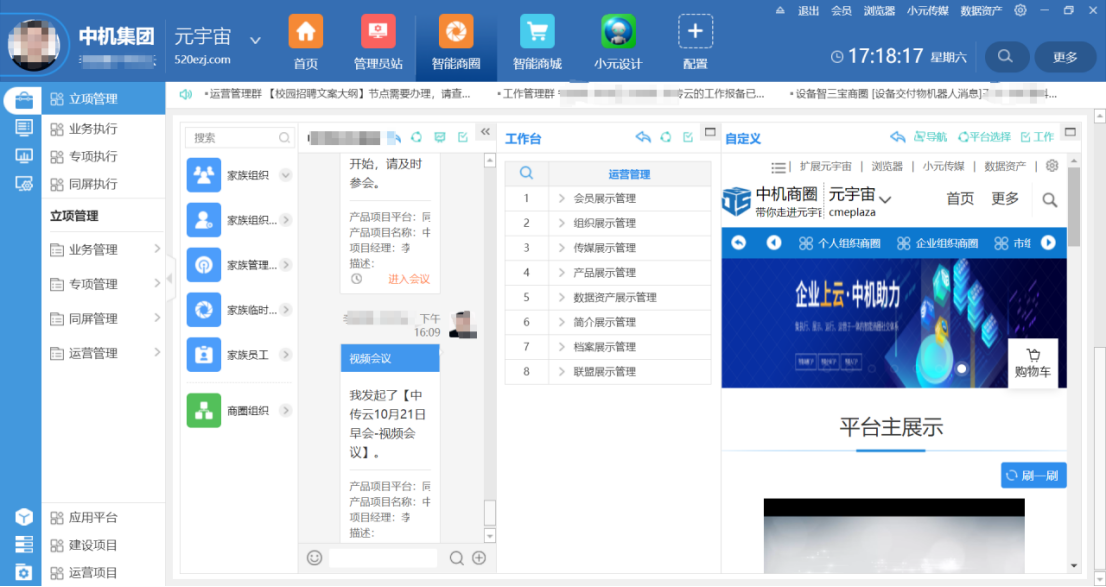Open the 首页 home icon in top bar
This screenshot has width=1106, height=587.
point(305,32)
